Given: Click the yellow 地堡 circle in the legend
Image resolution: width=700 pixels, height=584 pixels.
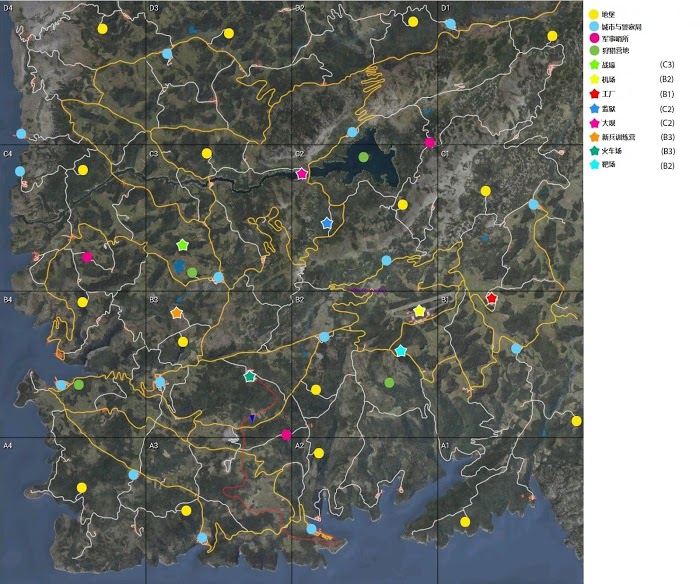Looking at the screenshot, I should [593, 14].
